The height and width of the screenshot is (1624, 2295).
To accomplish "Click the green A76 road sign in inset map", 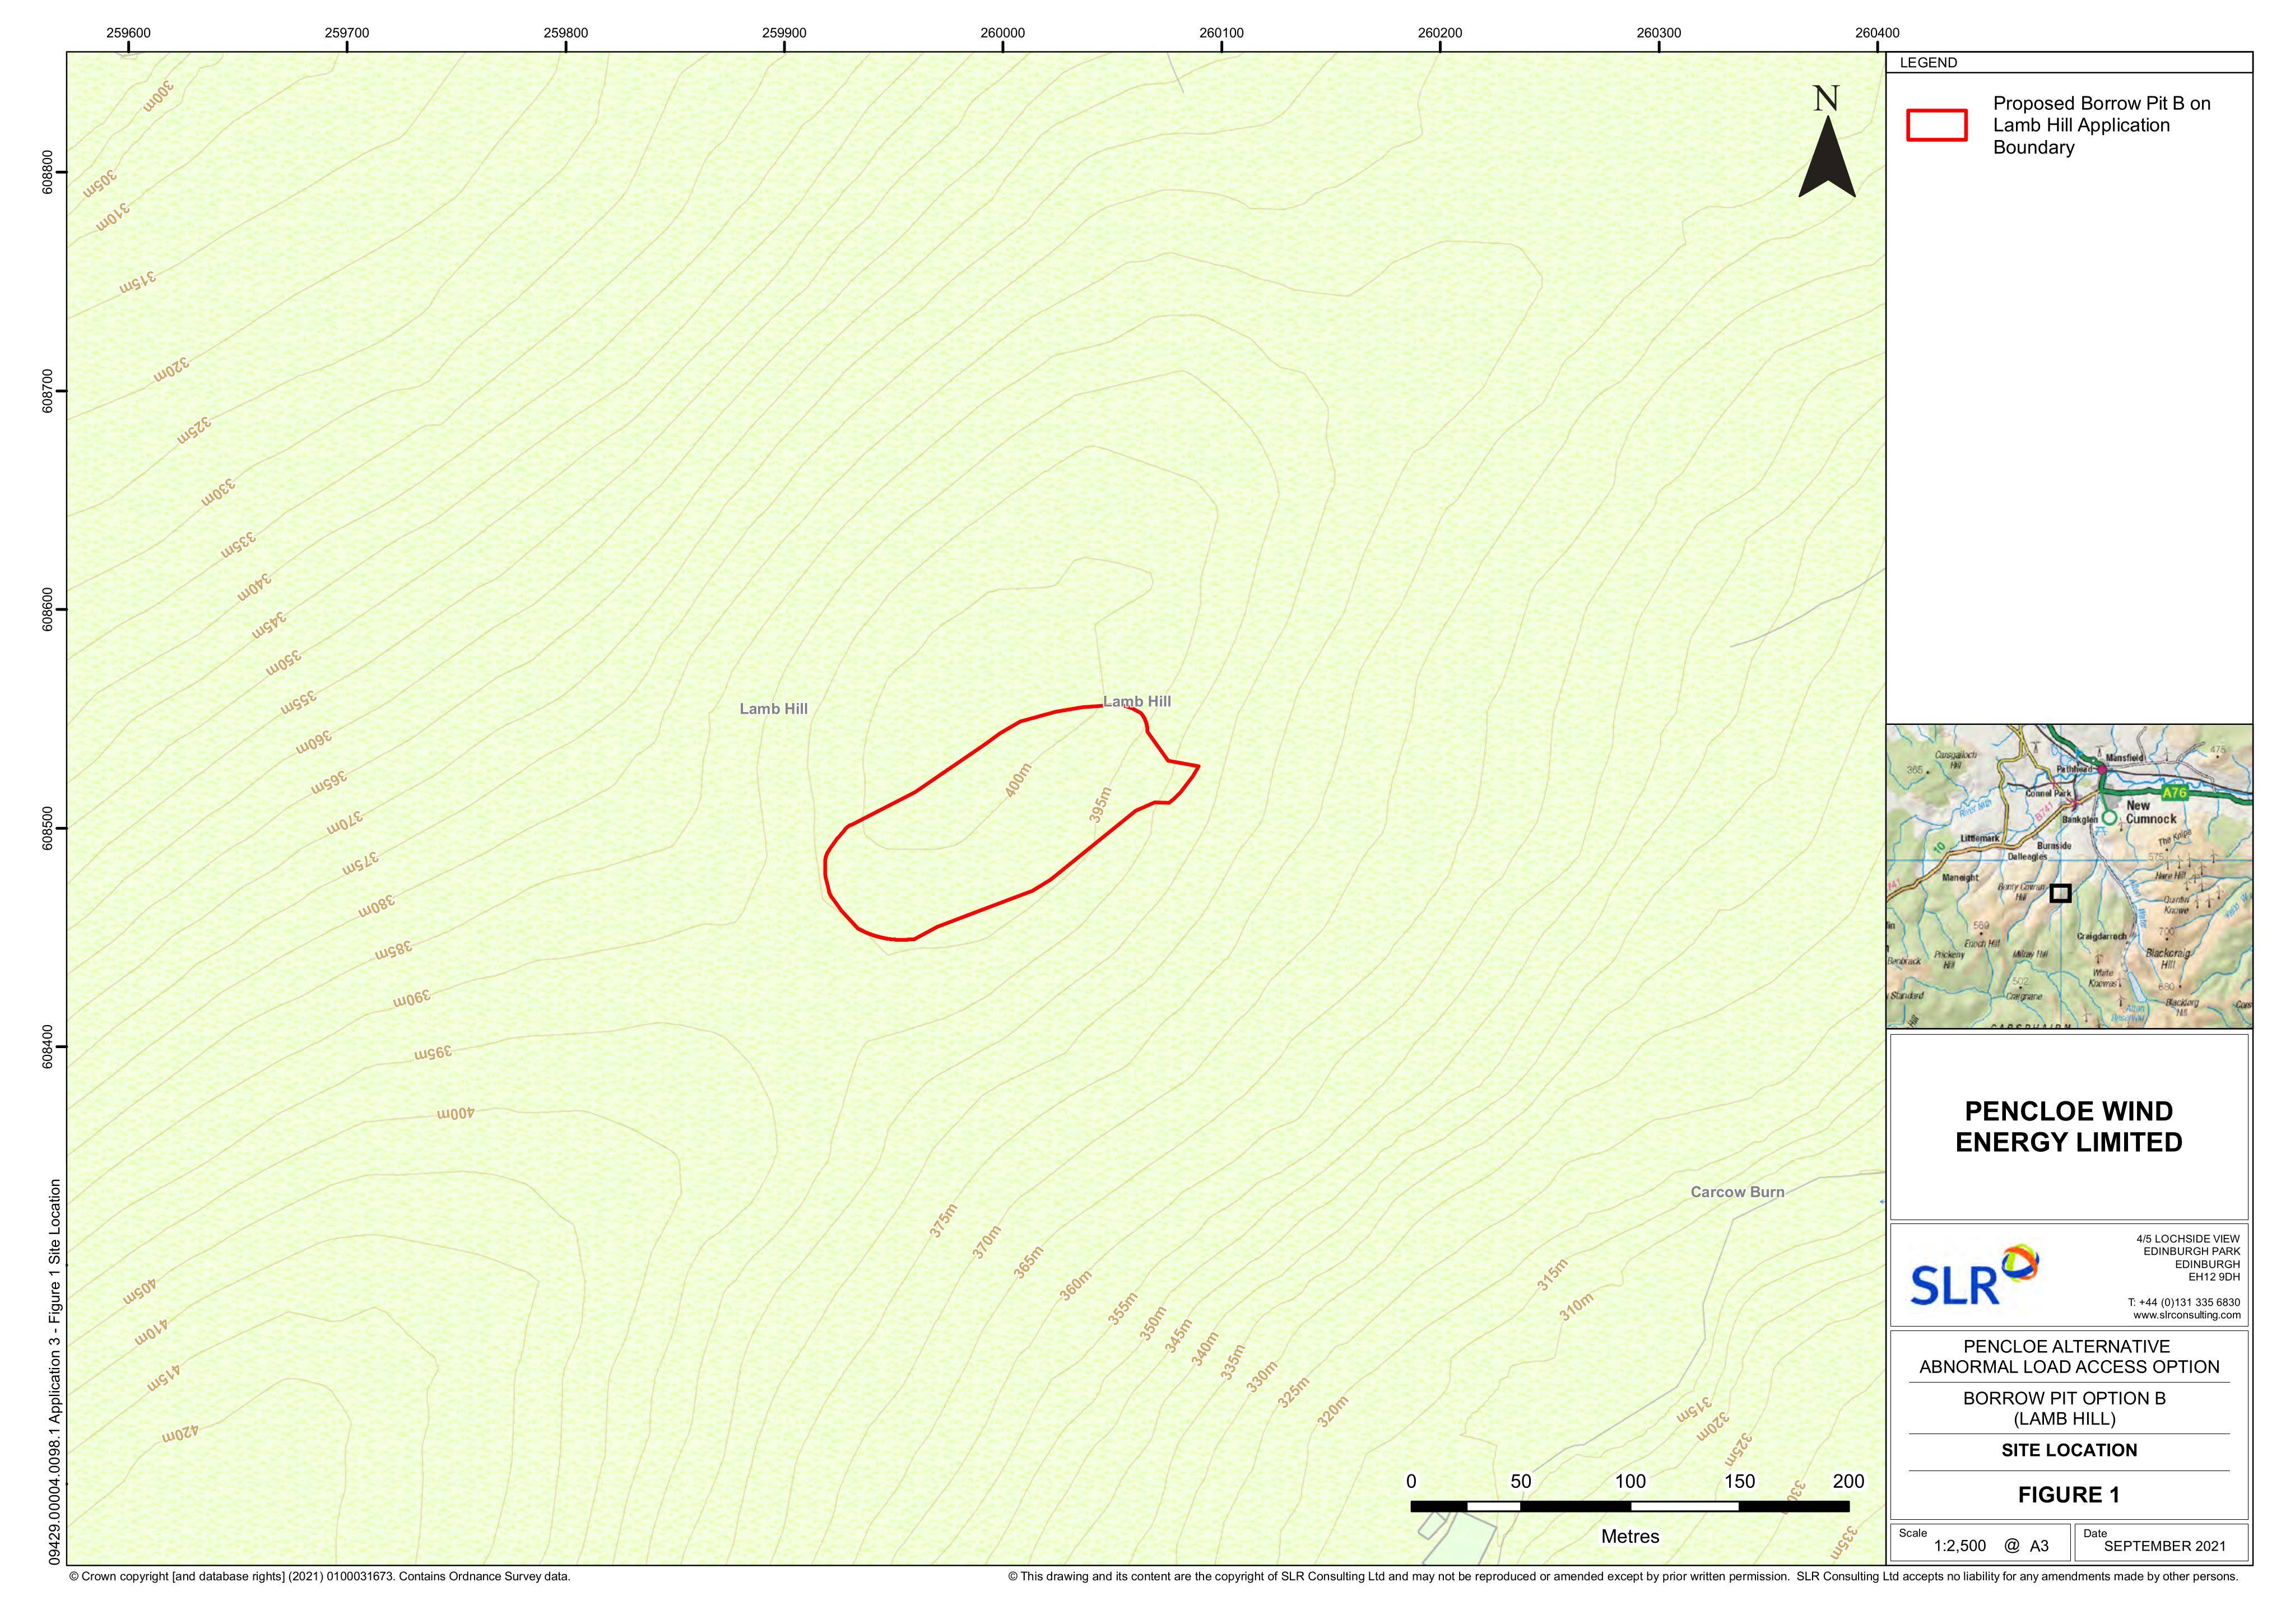I will tap(2174, 793).
